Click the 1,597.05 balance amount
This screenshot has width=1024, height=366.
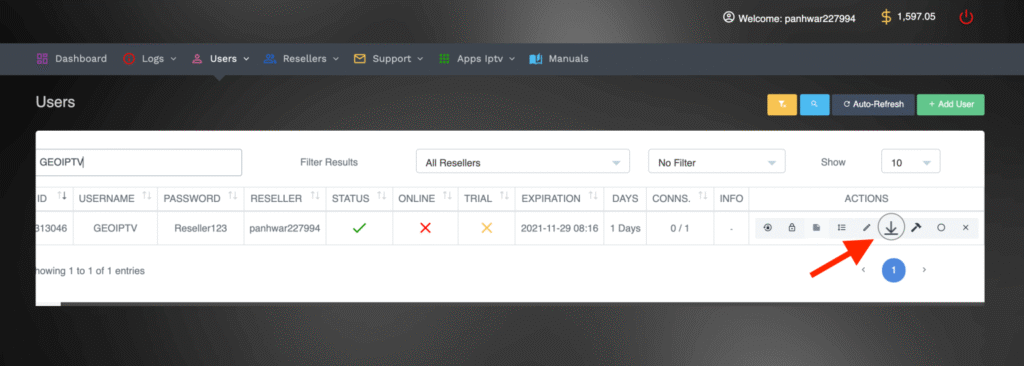(x=916, y=17)
